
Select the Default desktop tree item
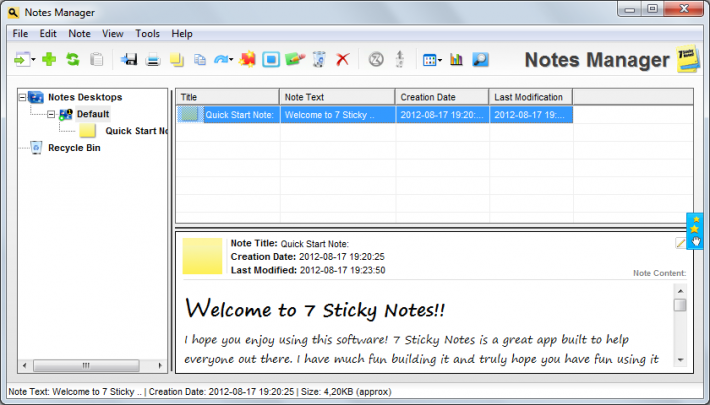pyautogui.click(x=93, y=114)
